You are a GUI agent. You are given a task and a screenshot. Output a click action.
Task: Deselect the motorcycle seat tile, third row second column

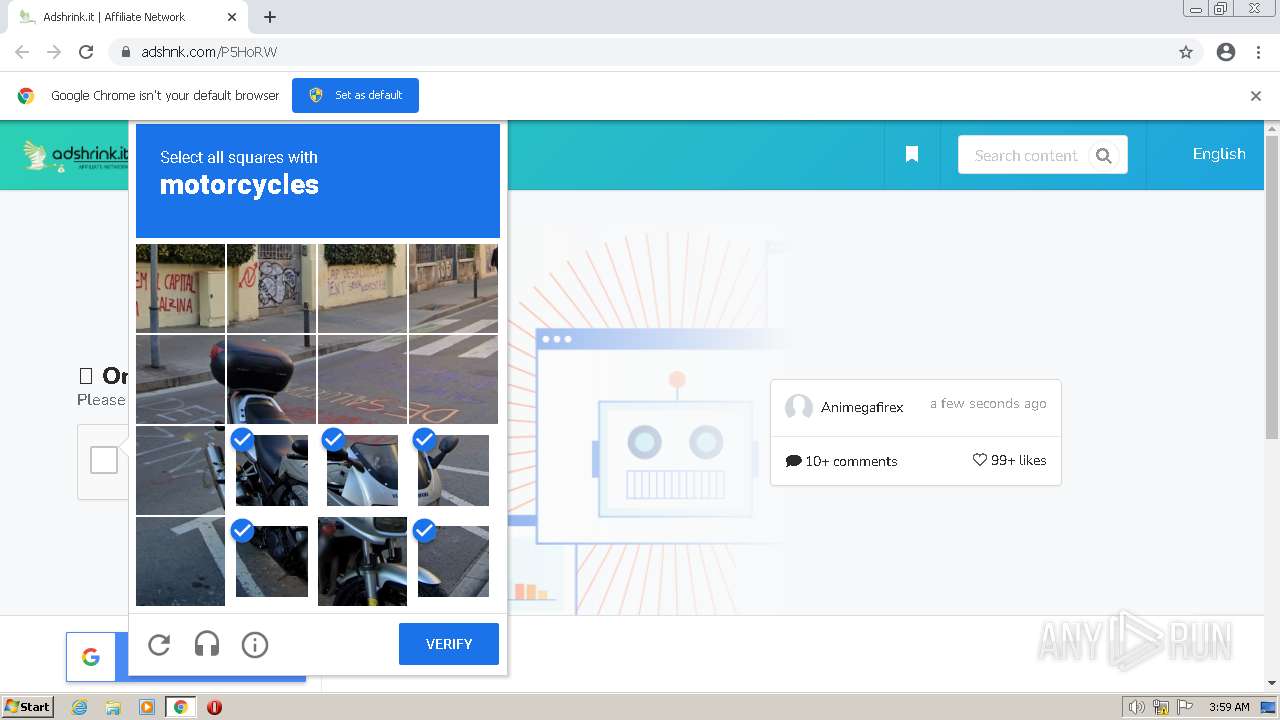click(271, 470)
